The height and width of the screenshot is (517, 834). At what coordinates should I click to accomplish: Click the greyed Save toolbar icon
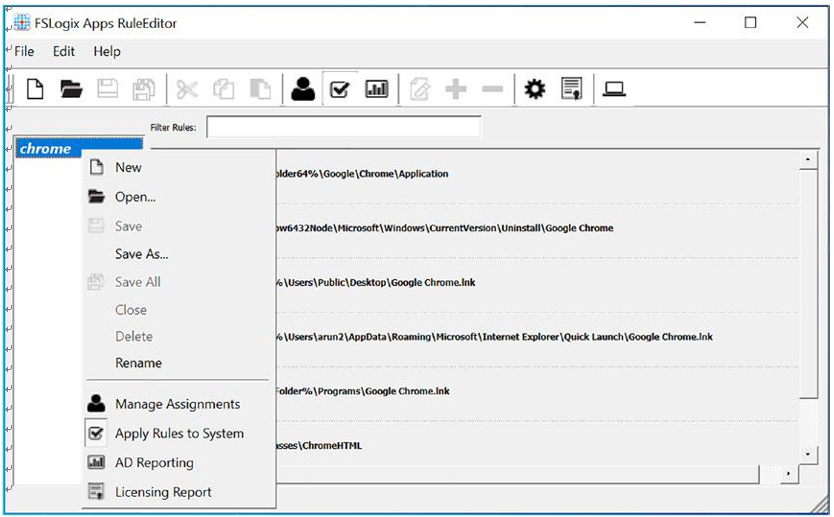tap(107, 89)
